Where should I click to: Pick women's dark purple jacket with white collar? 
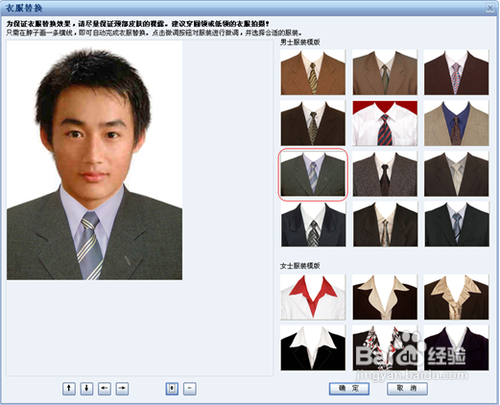point(456,348)
